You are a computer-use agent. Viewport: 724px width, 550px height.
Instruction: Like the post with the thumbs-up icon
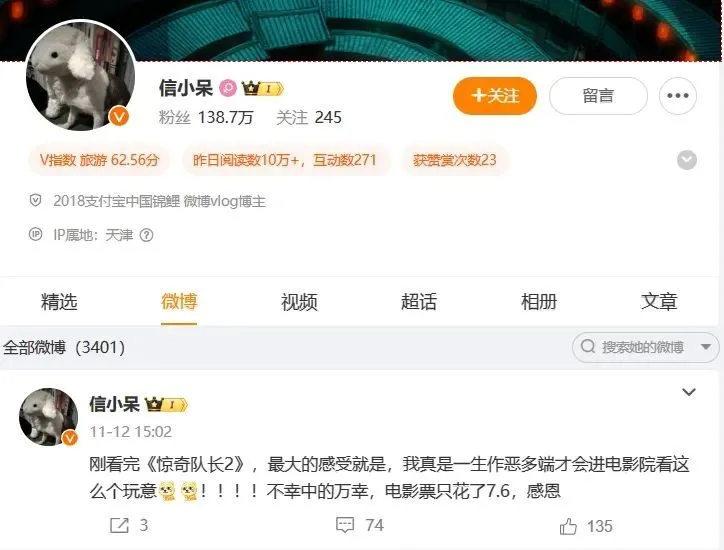pos(568,526)
